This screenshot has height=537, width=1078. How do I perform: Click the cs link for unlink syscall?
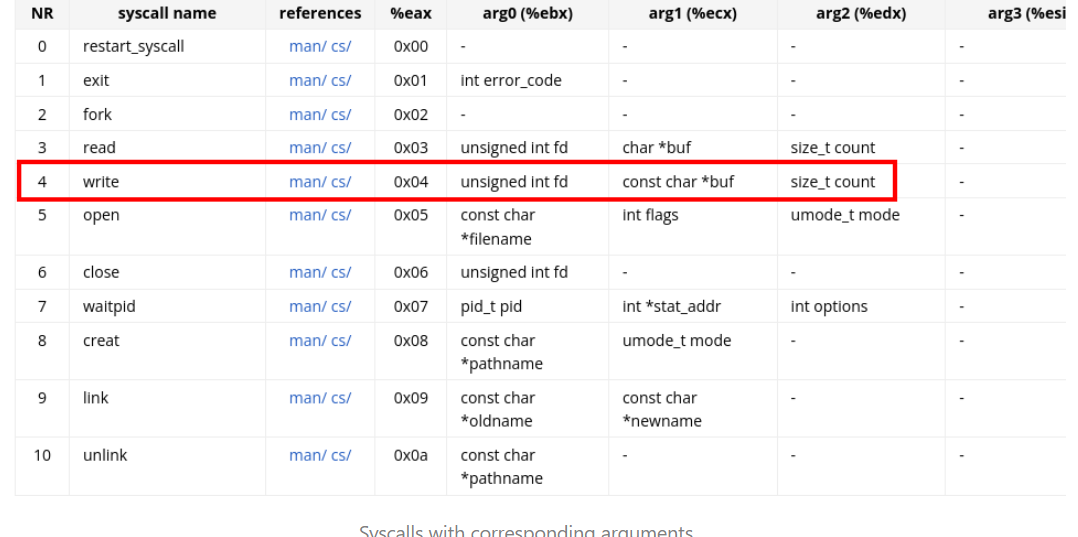point(341,455)
